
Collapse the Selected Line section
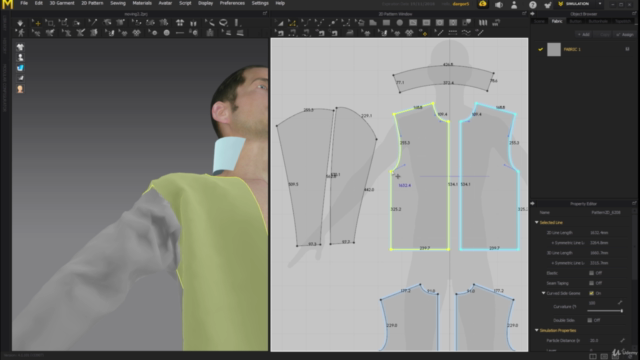[x=537, y=222]
